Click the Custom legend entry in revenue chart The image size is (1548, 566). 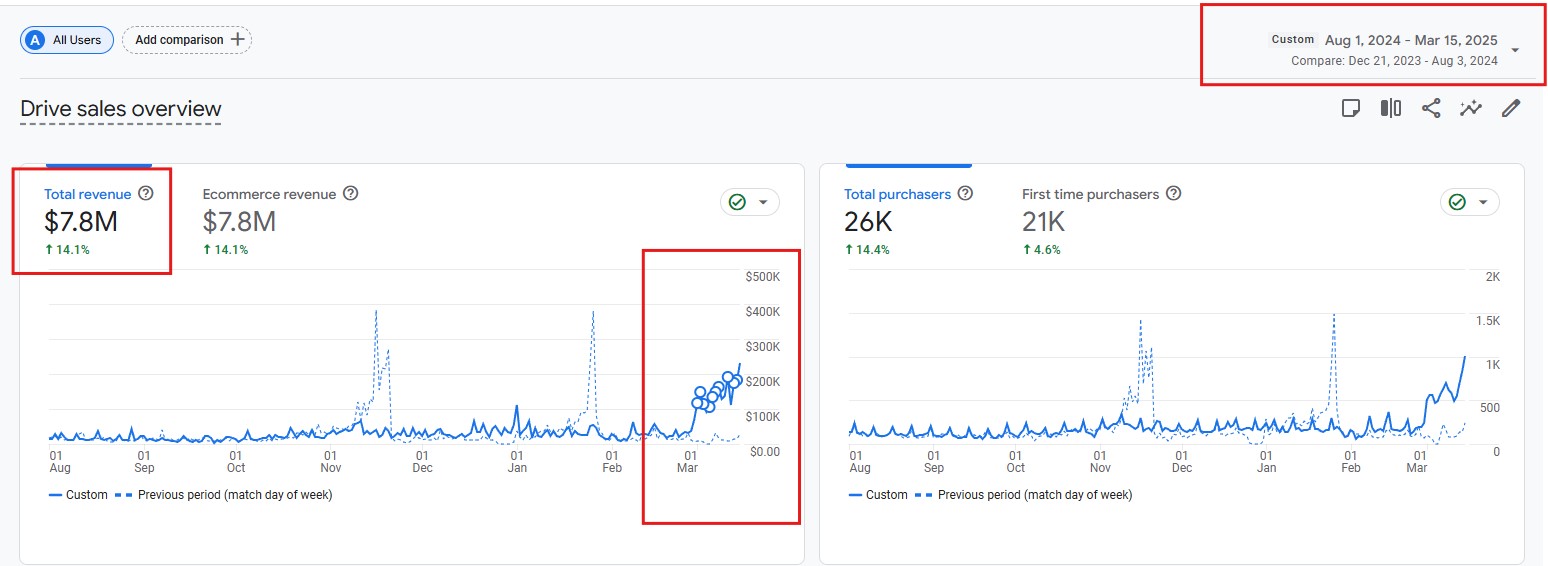click(x=77, y=495)
